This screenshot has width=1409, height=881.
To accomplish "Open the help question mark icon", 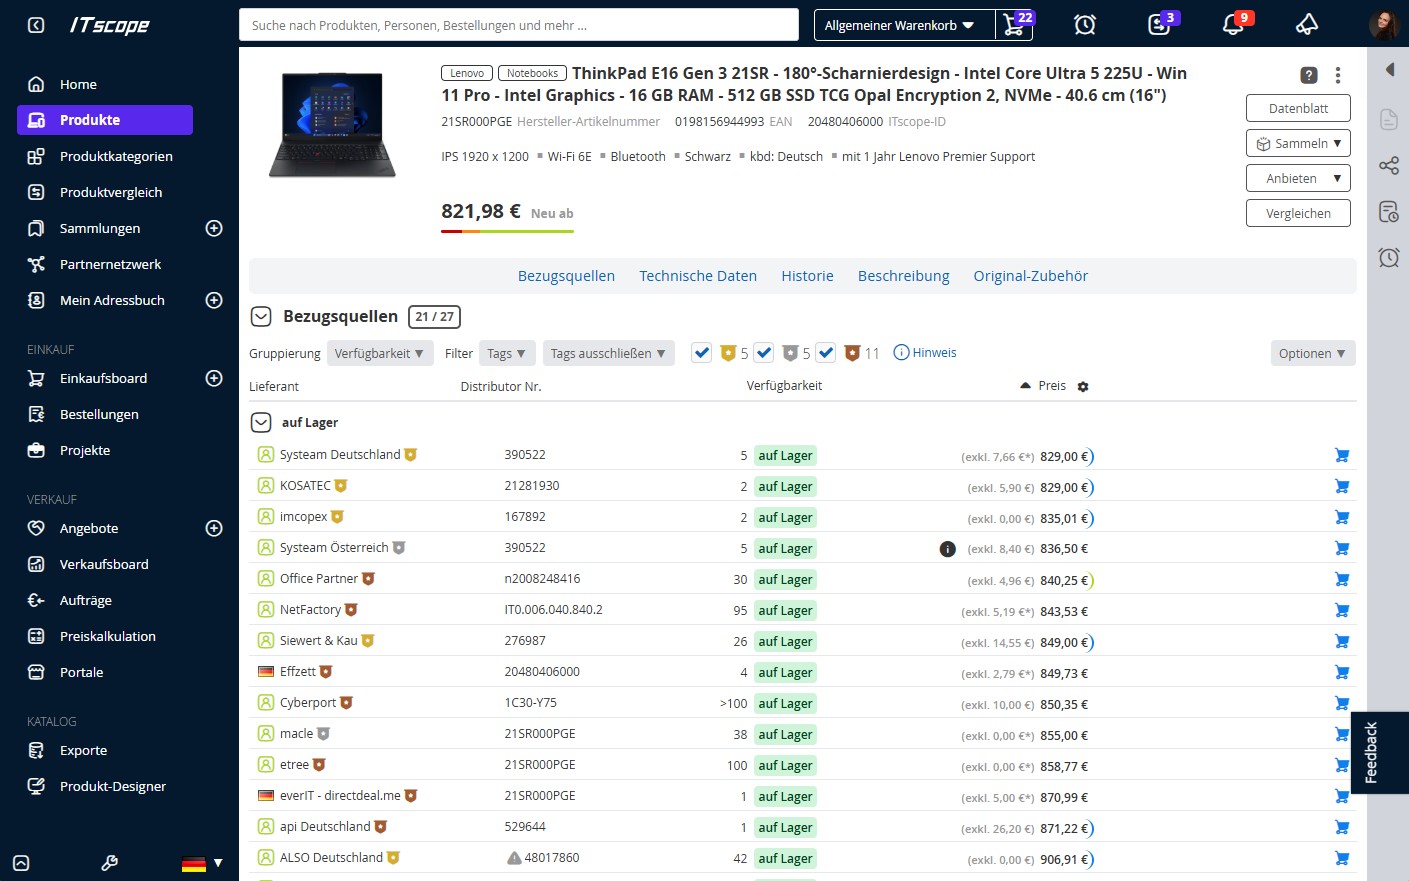I will coord(1308,75).
